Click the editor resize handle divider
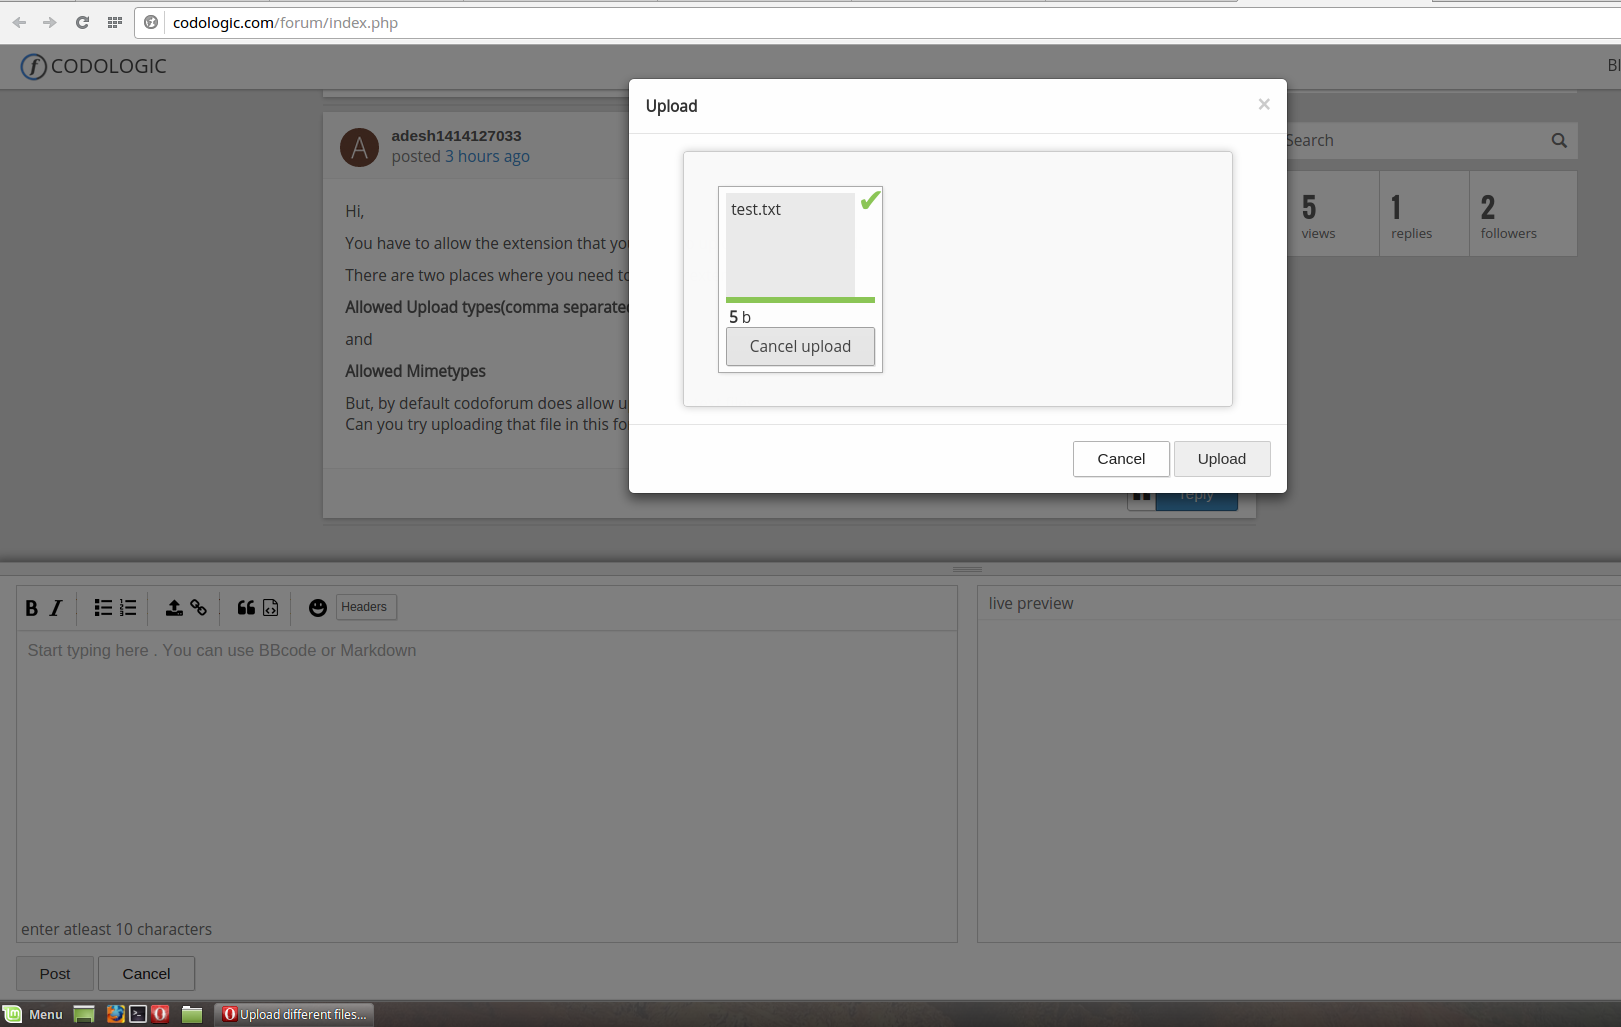The width and height of the screenshot is (1621, 1027). (967, 569)
